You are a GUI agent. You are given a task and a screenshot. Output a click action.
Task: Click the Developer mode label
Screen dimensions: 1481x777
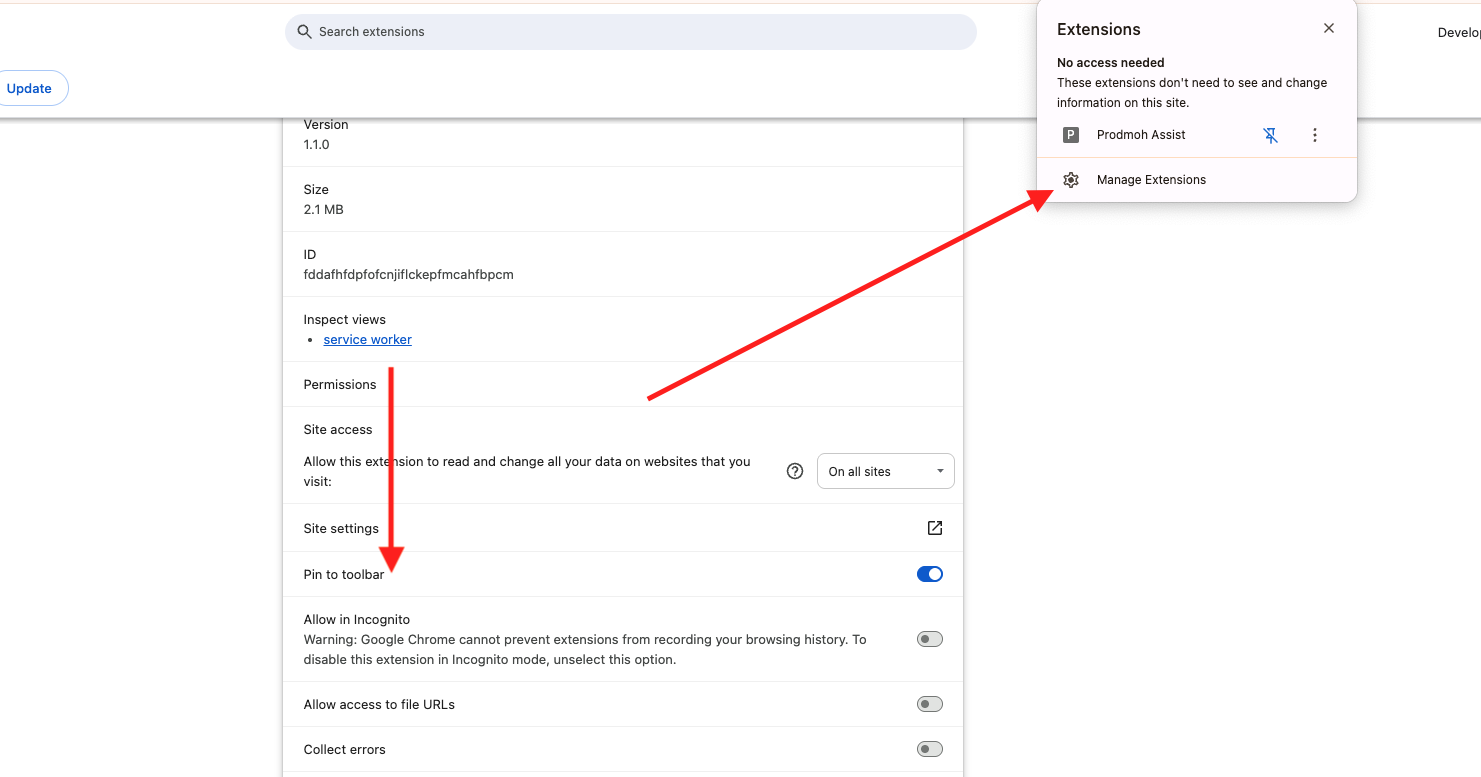[x=1460, y=31]
